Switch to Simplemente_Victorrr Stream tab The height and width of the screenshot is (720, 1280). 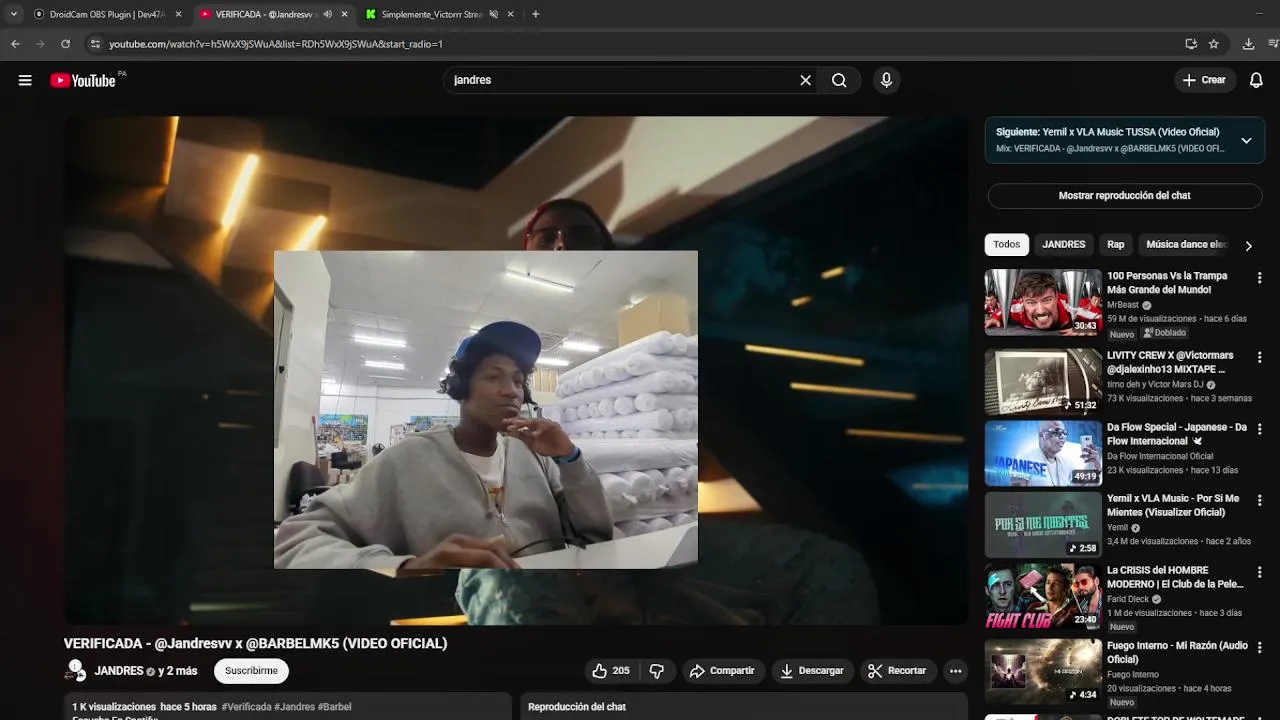coord(438,14)
